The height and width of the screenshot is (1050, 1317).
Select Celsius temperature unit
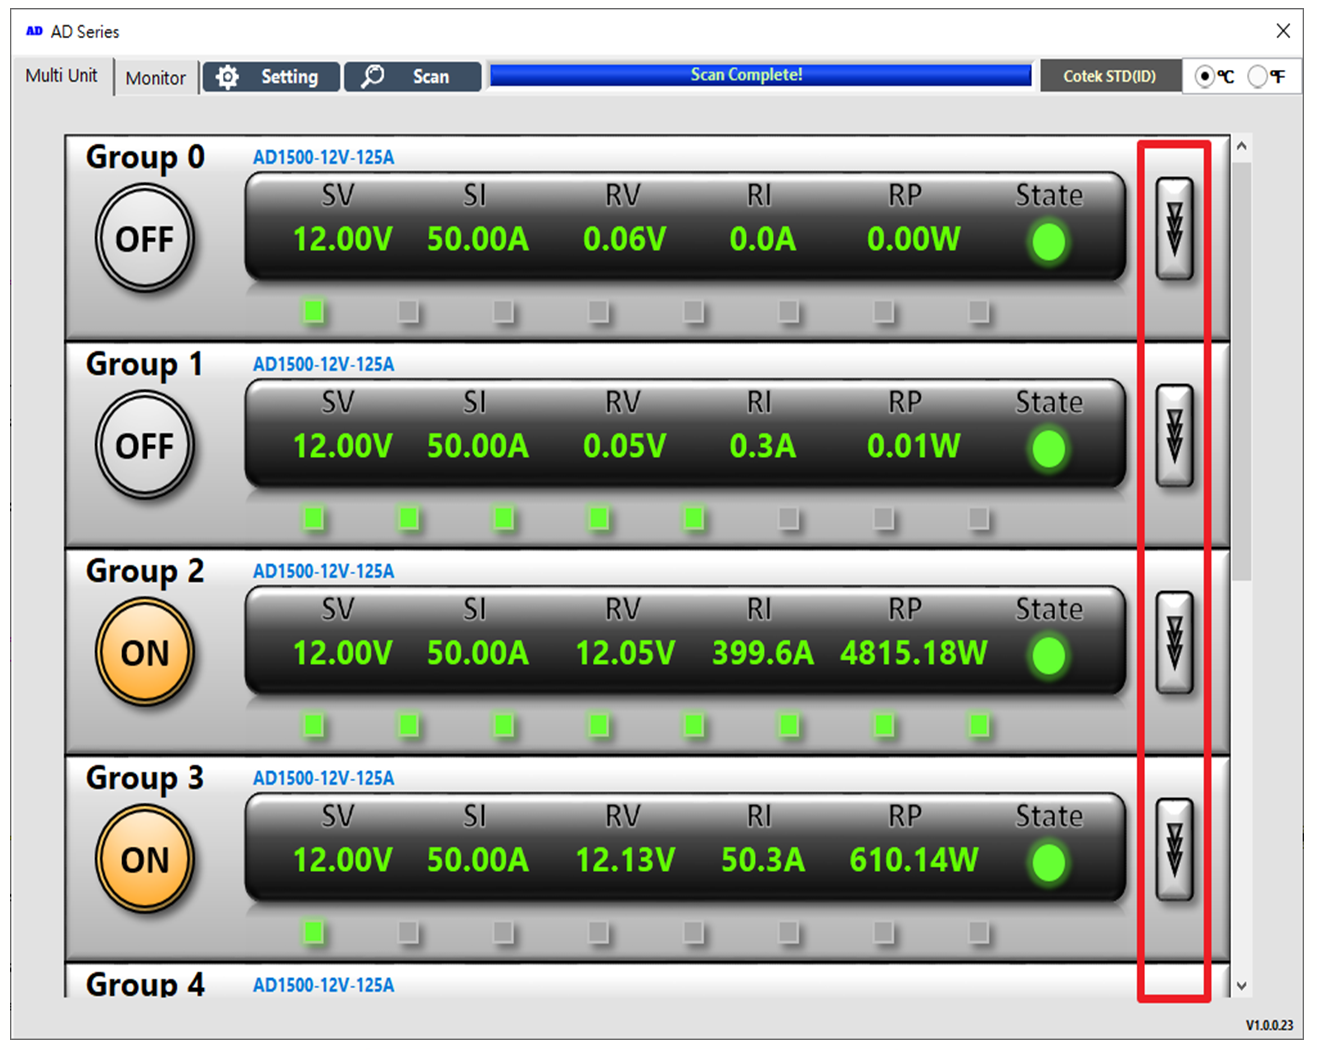pos(1205,76)
